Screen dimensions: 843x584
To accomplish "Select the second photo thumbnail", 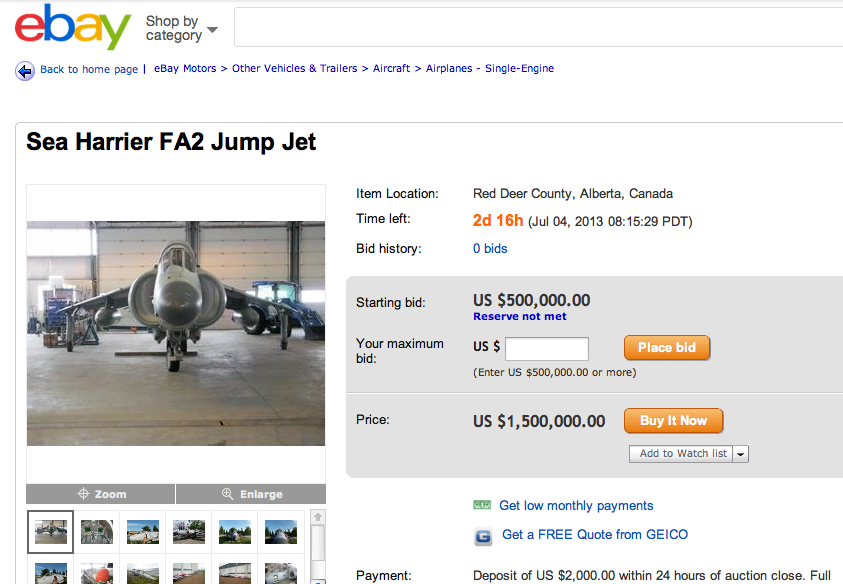I will 97,532.
